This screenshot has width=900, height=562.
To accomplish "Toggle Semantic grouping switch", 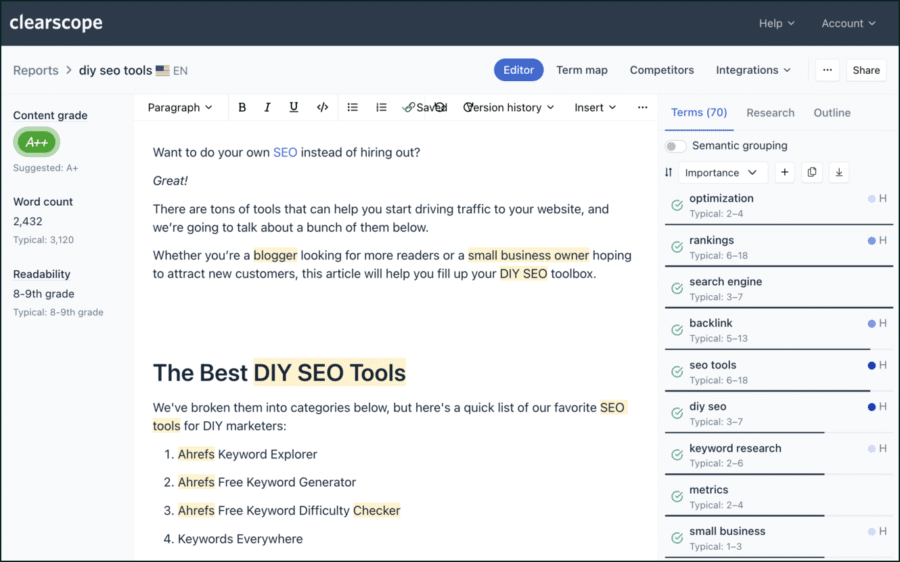I will click(x=676, y=146).
